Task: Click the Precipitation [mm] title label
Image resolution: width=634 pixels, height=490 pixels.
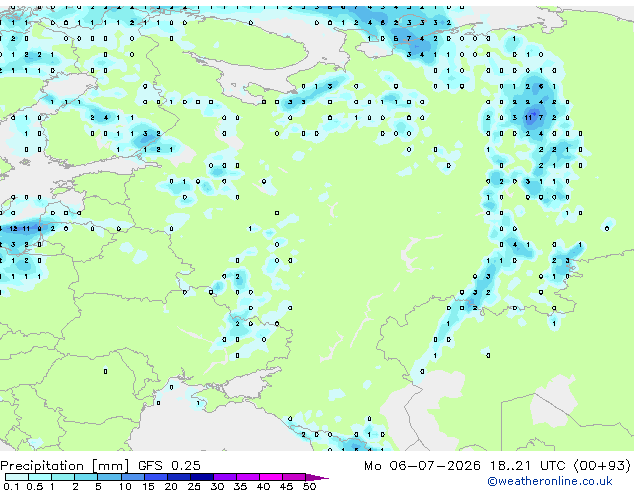Action: [65, 466]
